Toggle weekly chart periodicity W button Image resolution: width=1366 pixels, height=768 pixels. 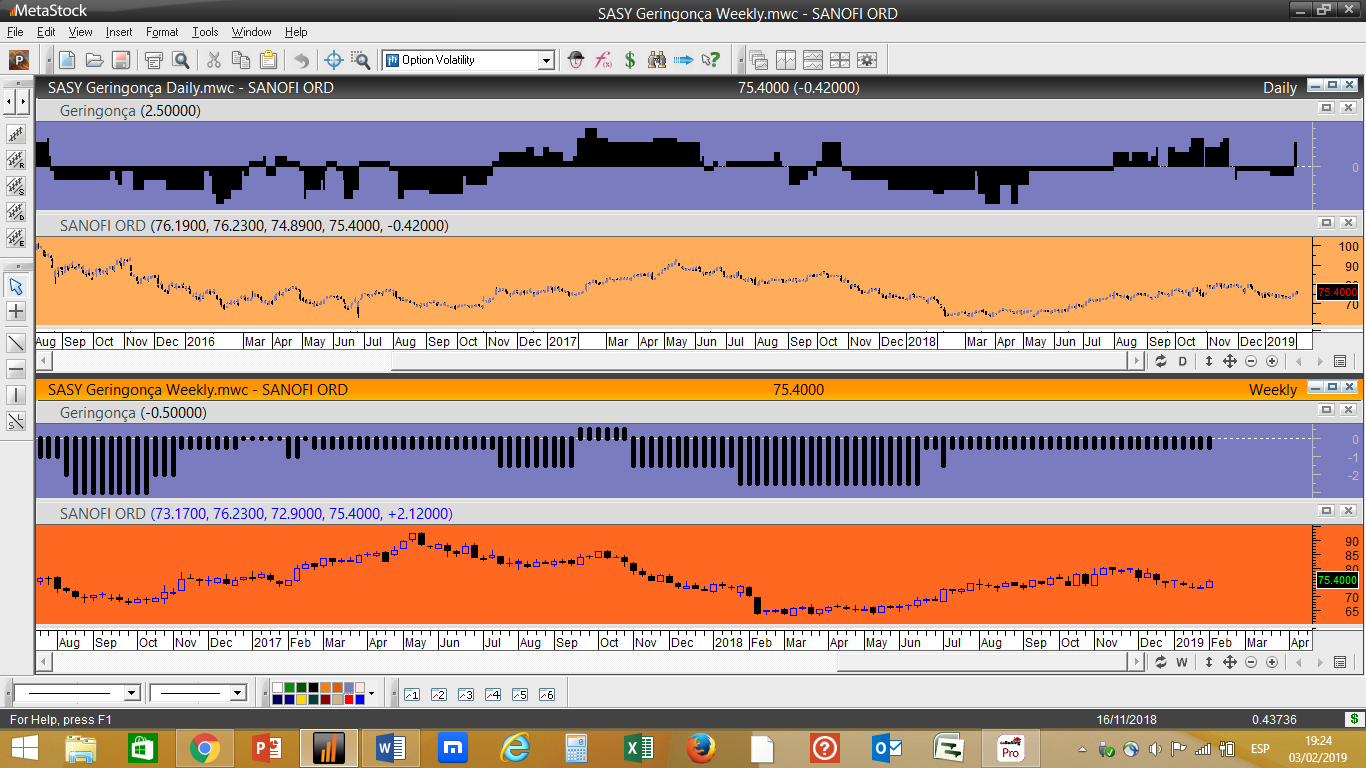(1182, 662)
